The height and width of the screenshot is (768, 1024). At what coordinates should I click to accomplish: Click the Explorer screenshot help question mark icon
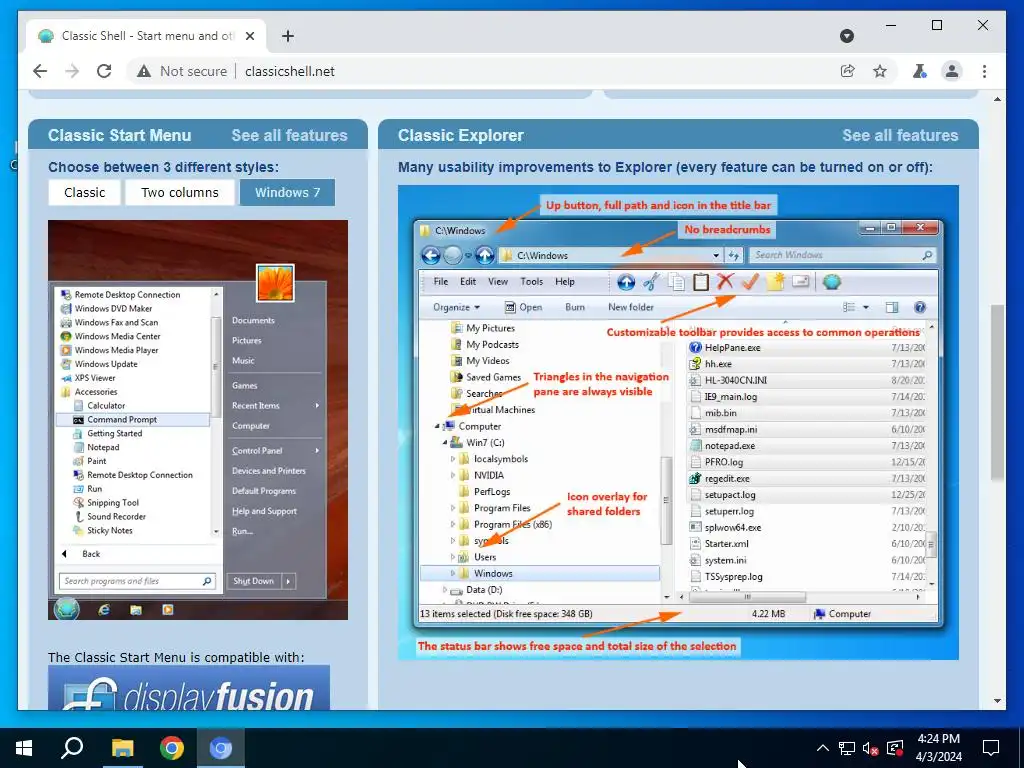pos(920,307)
